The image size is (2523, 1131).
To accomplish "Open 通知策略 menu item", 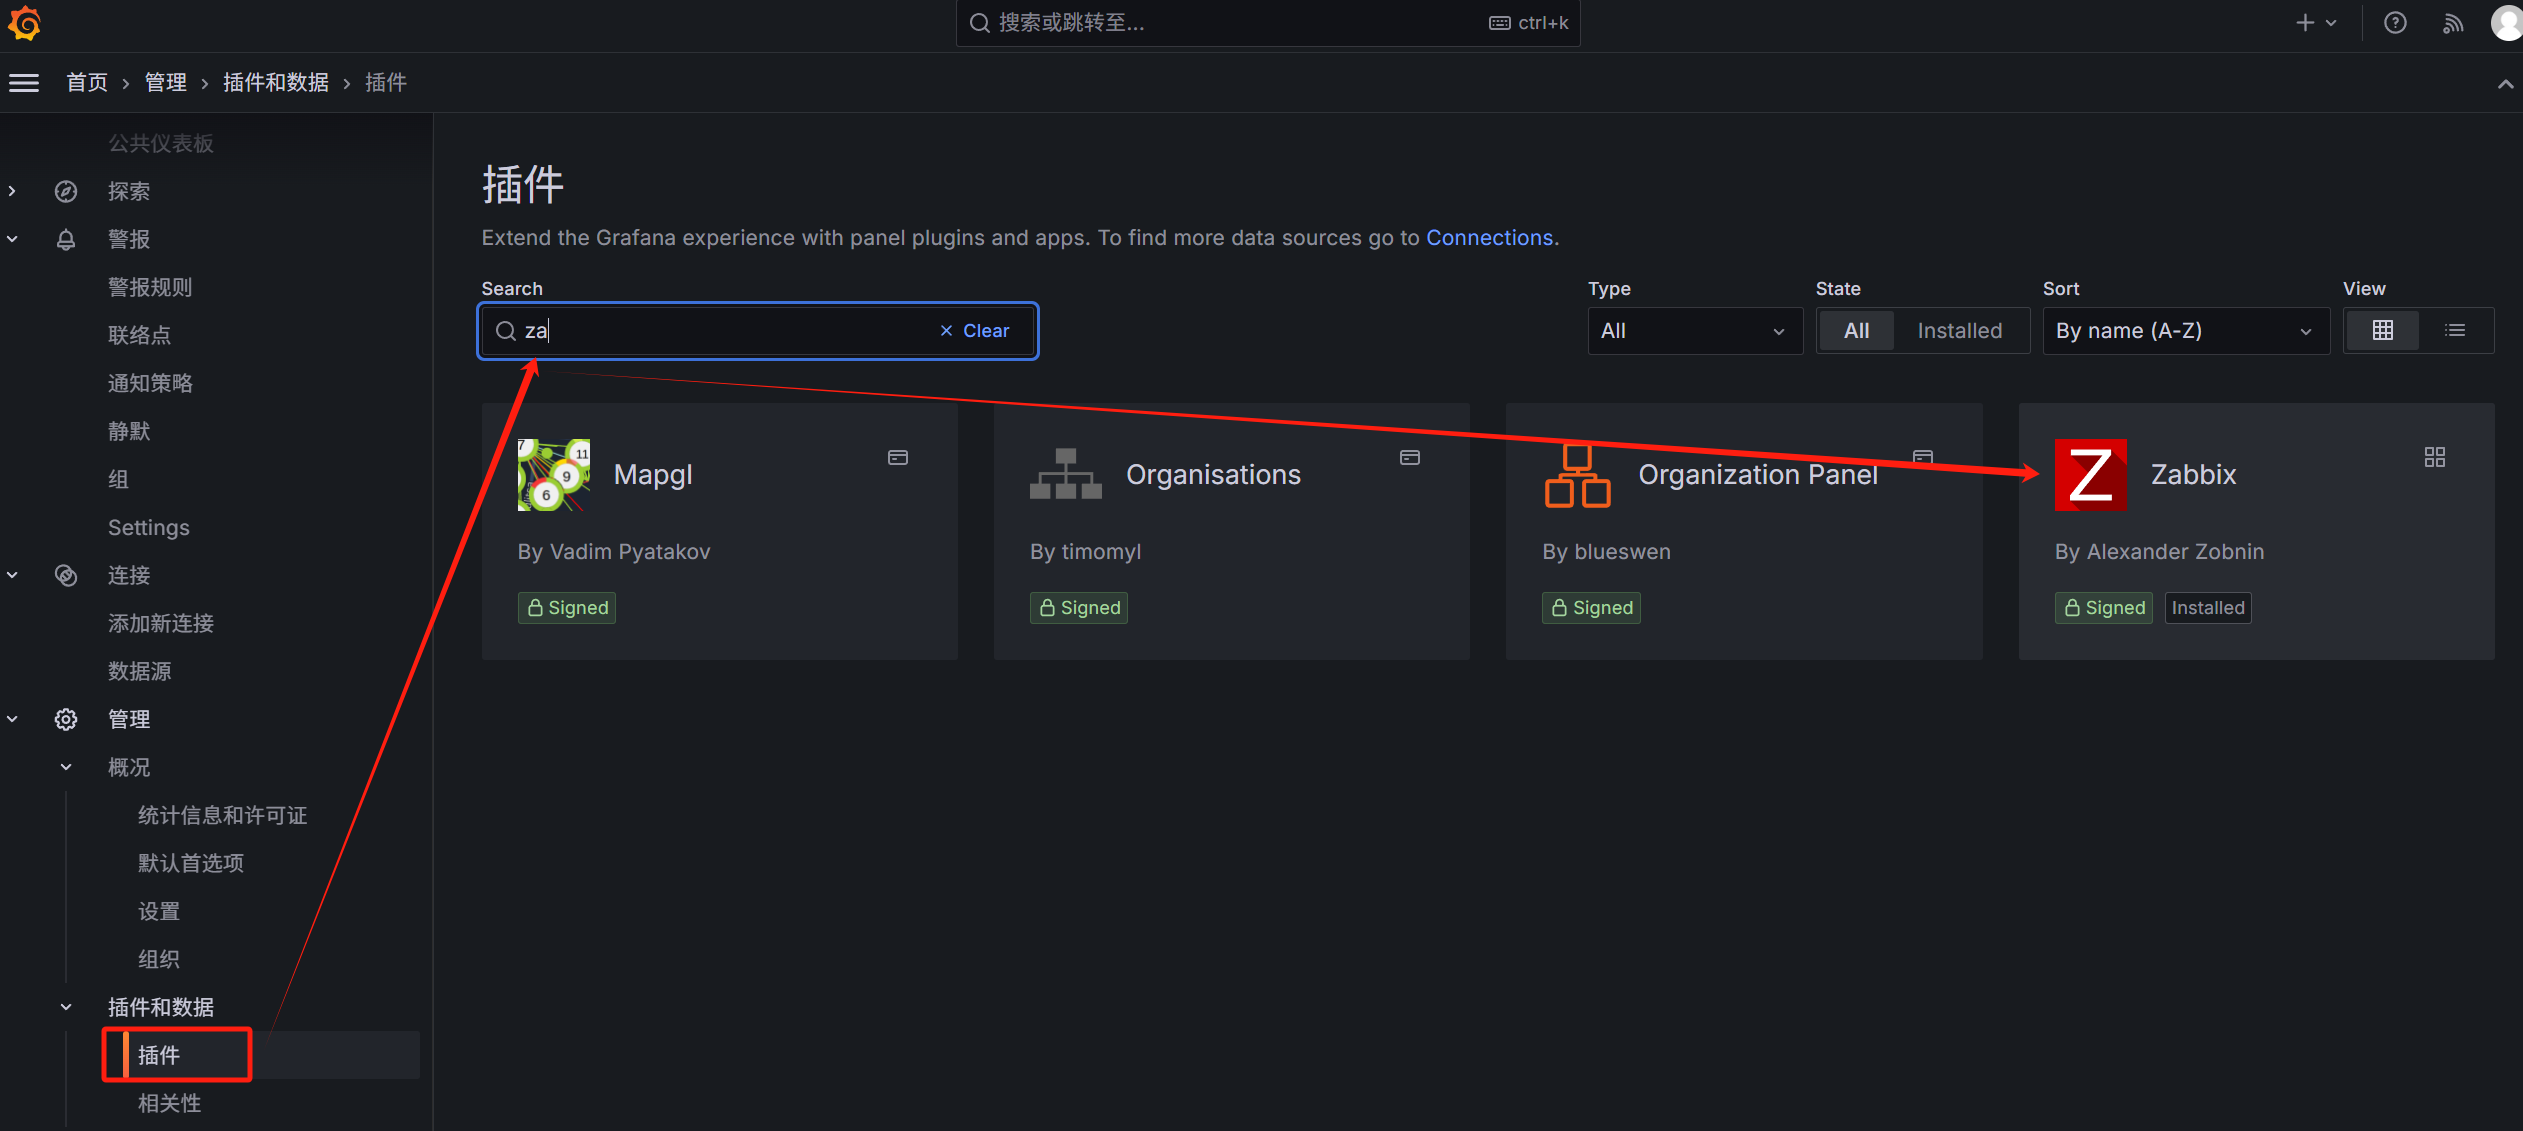I will [x=150, y=383].
